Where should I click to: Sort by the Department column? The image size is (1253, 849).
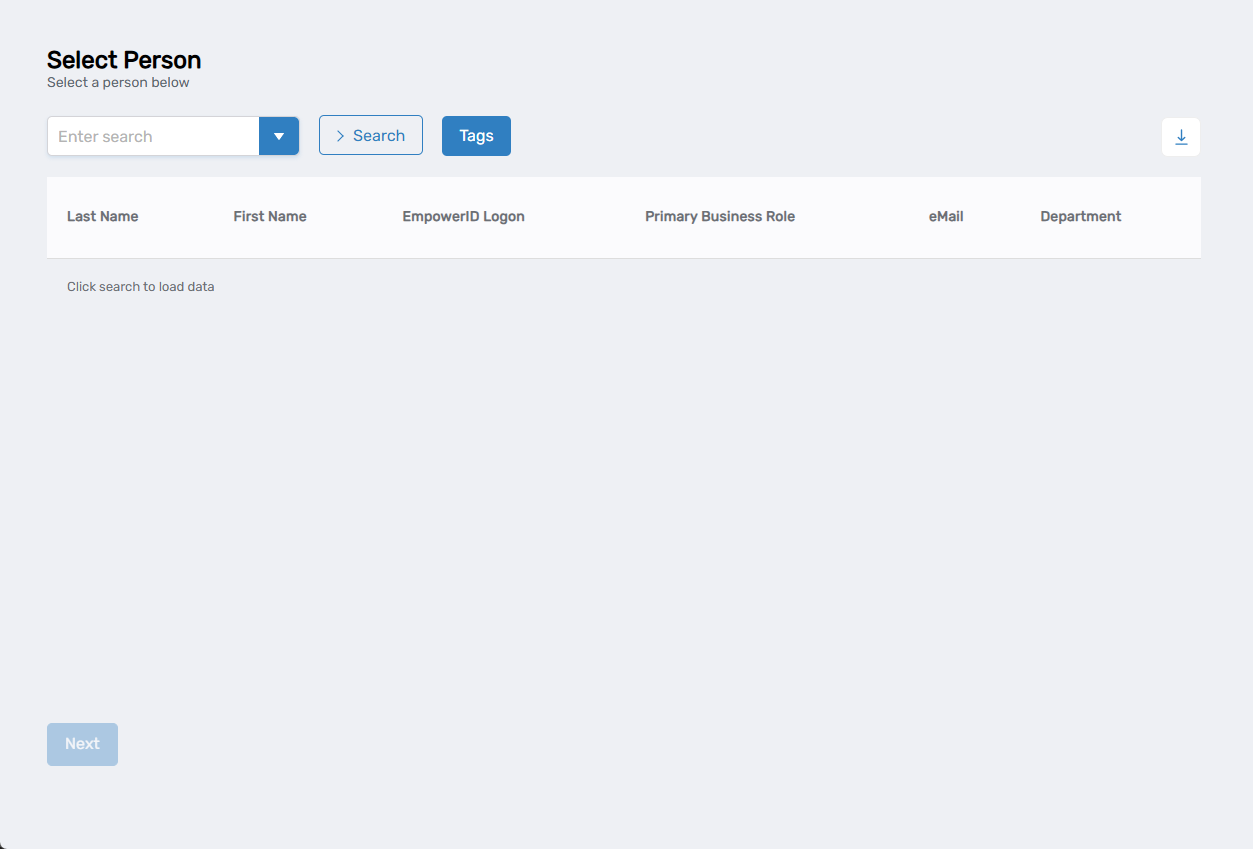click(1080, 216)
